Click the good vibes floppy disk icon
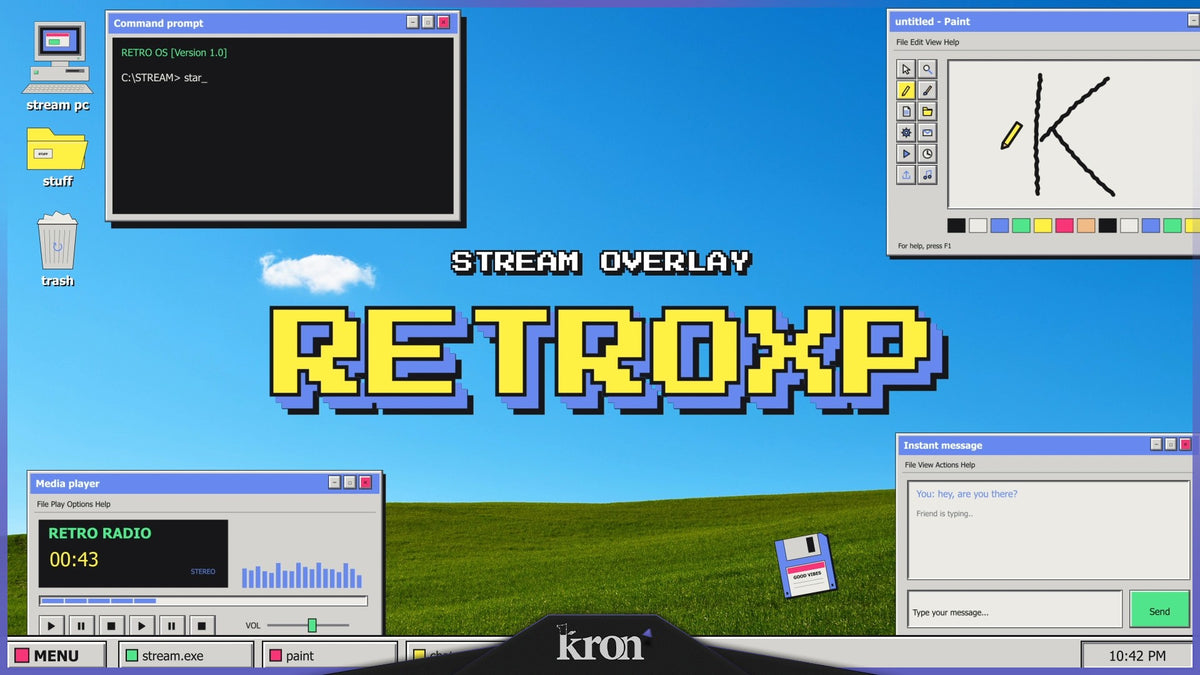1200x675 pixels. click(x=805, y=565)
